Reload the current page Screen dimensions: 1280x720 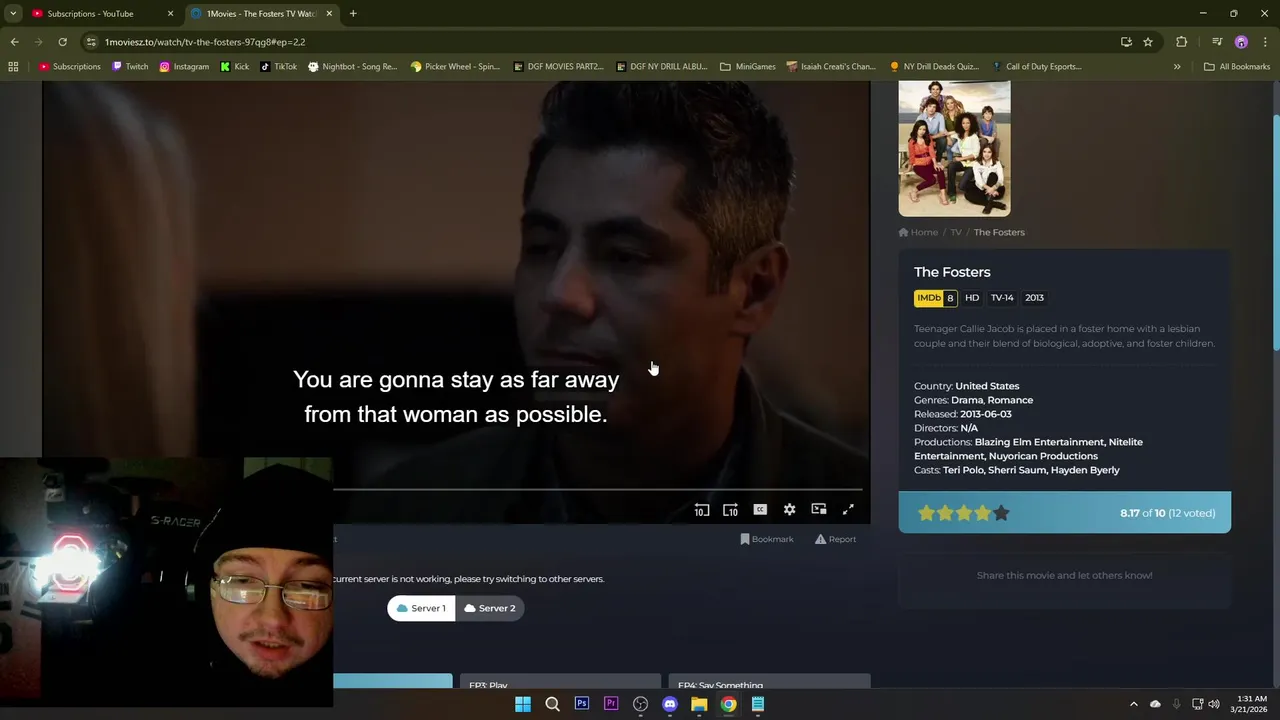coord(62,42)
